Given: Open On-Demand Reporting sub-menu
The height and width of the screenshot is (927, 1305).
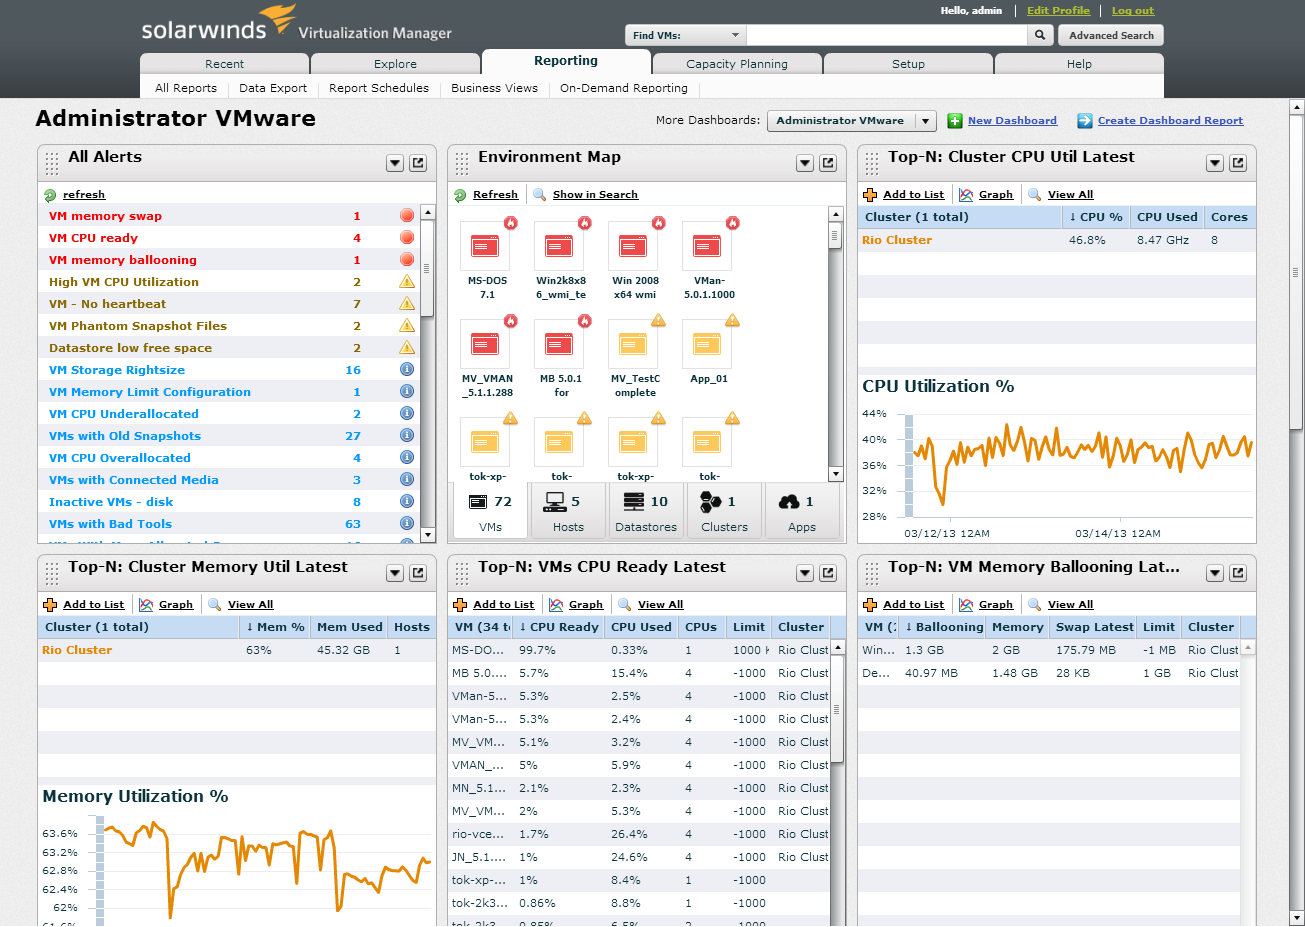Looking at the screenshot, I should click(x=624, y=88).
